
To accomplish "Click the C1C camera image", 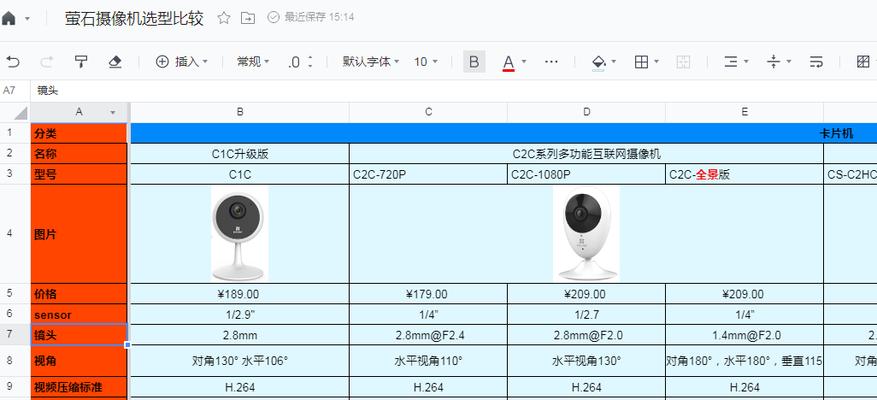I will [x=239, y=233].
